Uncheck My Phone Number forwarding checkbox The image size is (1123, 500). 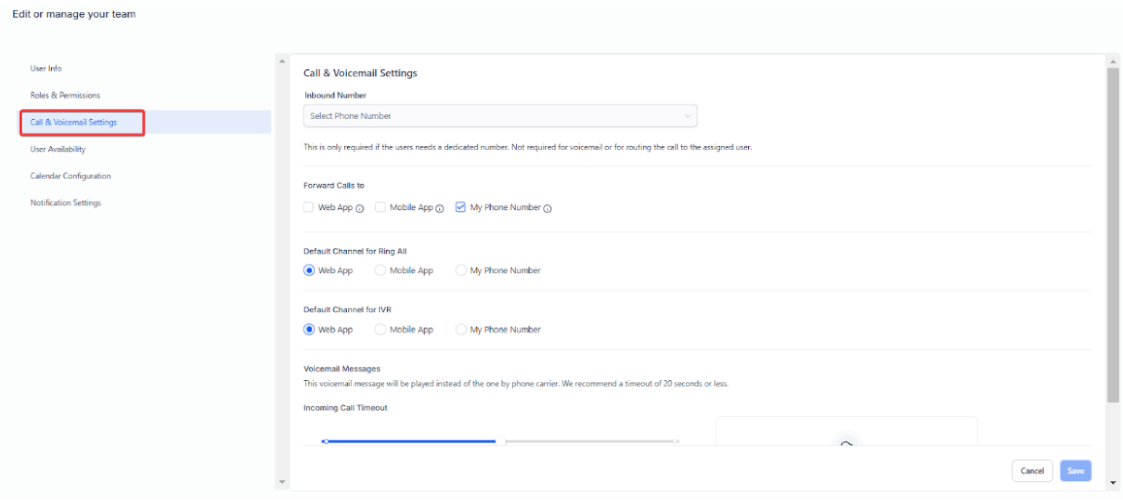point(461,207)
